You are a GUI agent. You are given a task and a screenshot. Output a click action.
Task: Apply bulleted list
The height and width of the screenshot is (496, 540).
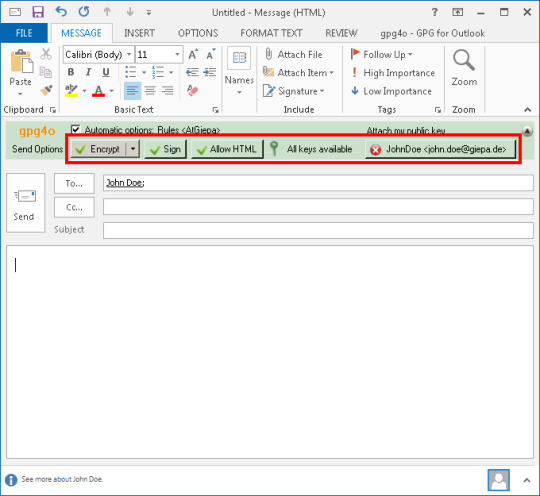pyautogui.click(x=131, y=72)
